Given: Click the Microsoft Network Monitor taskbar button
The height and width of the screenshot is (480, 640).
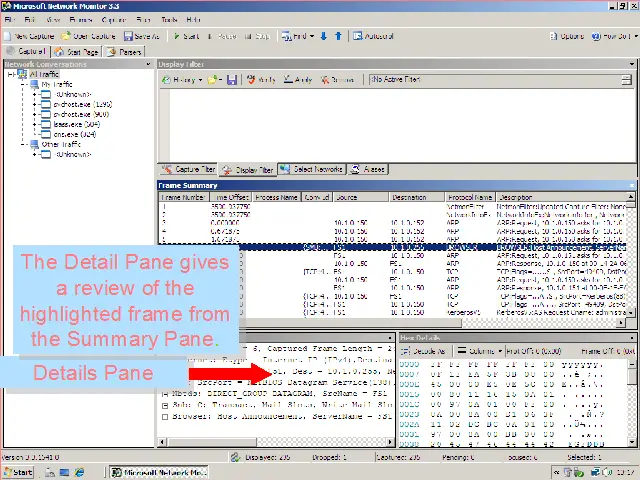Looking at the screenshot, I should point(160,472).
